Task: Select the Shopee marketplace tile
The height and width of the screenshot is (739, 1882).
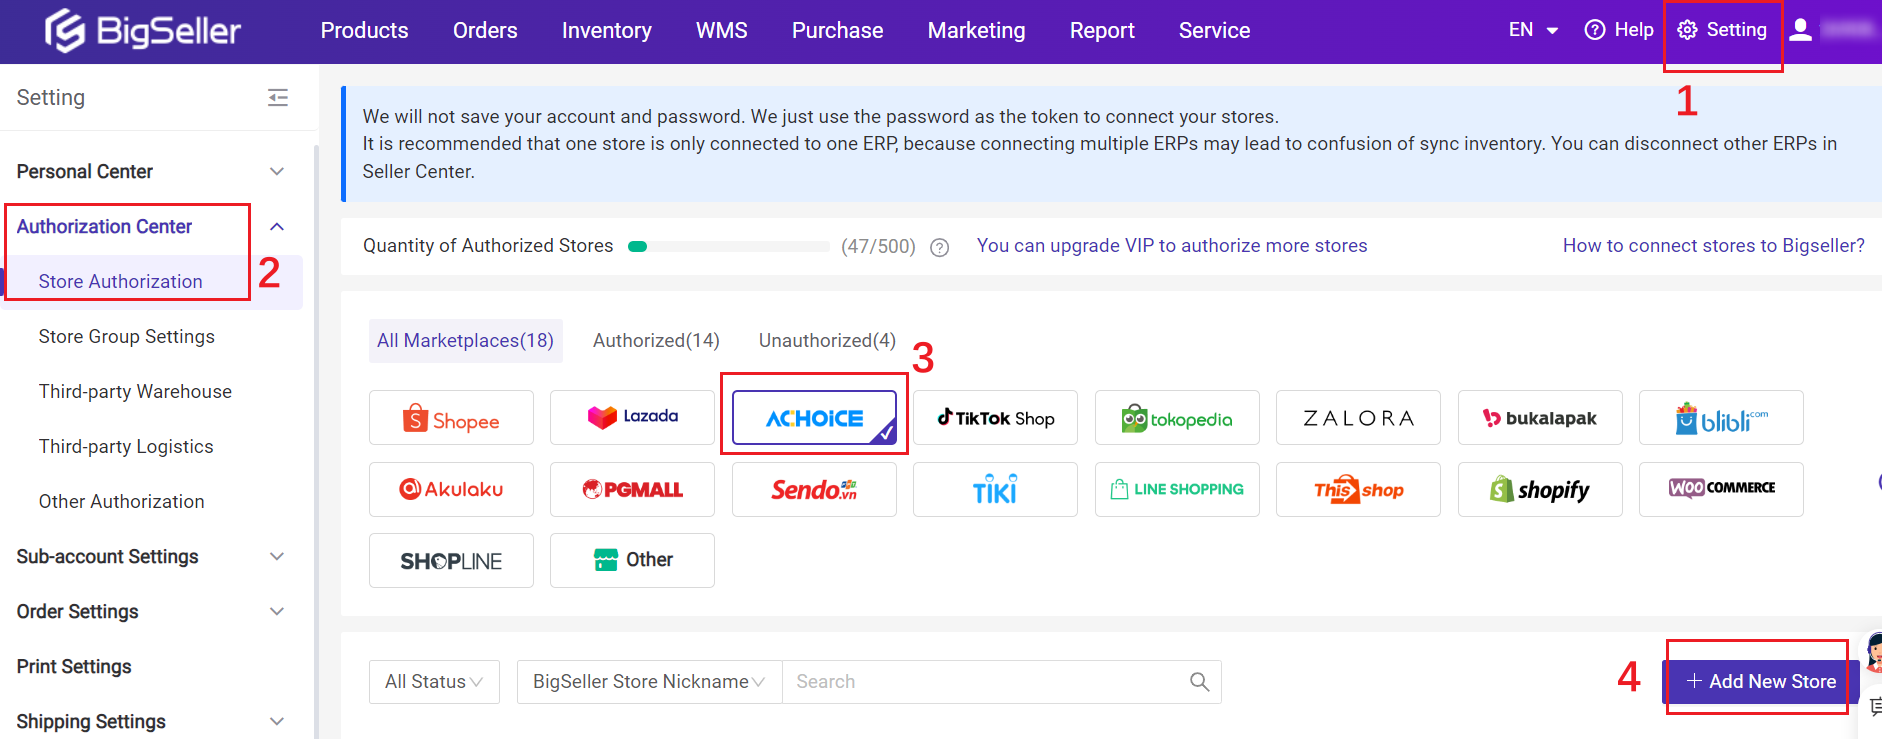Action: click(x=451, y=418)
